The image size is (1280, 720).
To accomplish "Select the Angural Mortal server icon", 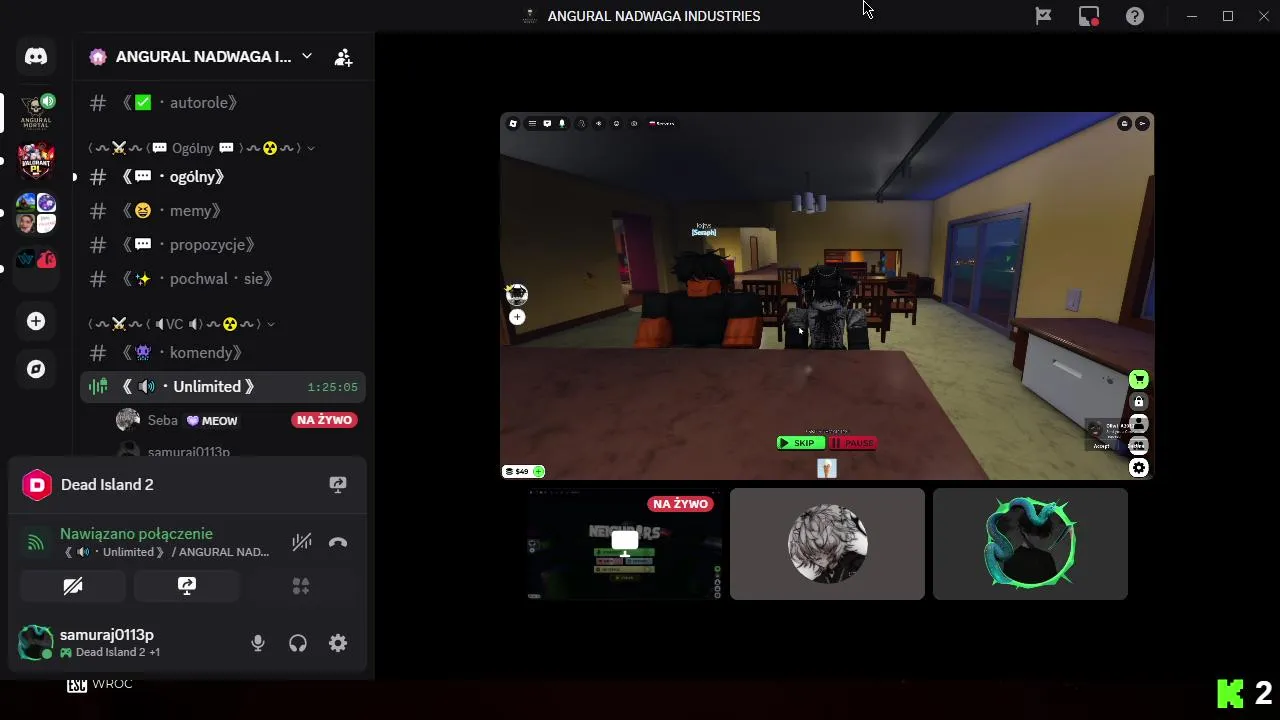I will 36,111.
